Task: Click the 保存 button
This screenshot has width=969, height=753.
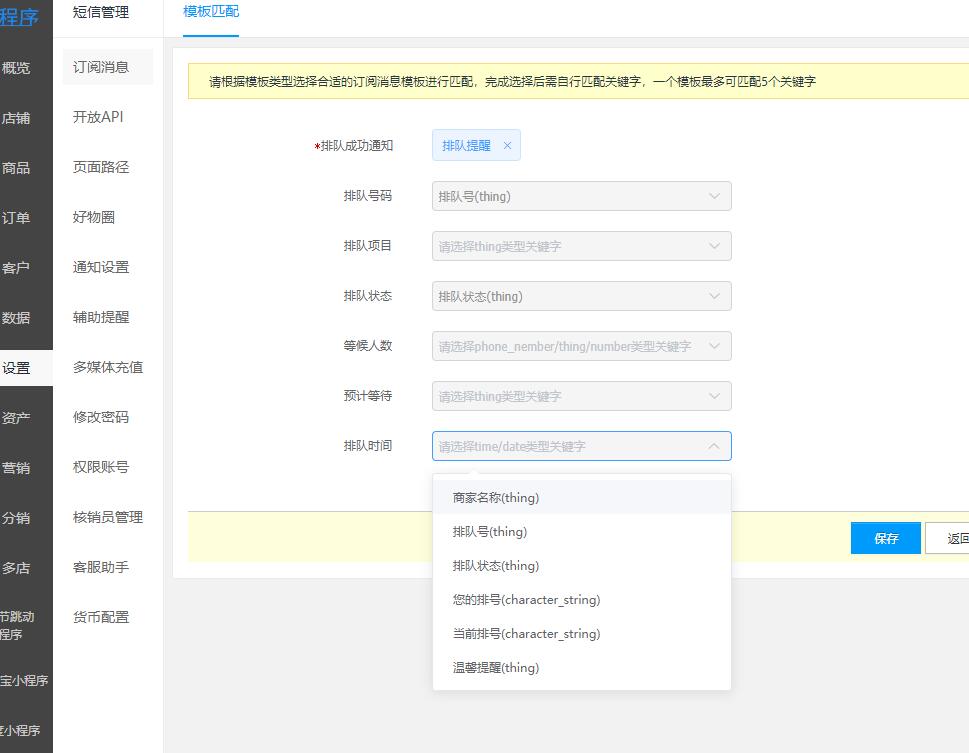Action: click(885, 538)
